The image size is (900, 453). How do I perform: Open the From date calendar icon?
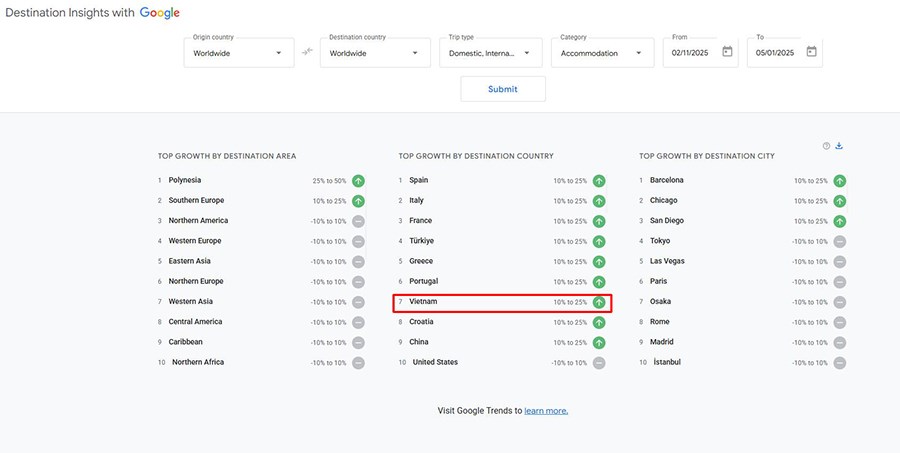pyautogui.click(x=727, y=52)
